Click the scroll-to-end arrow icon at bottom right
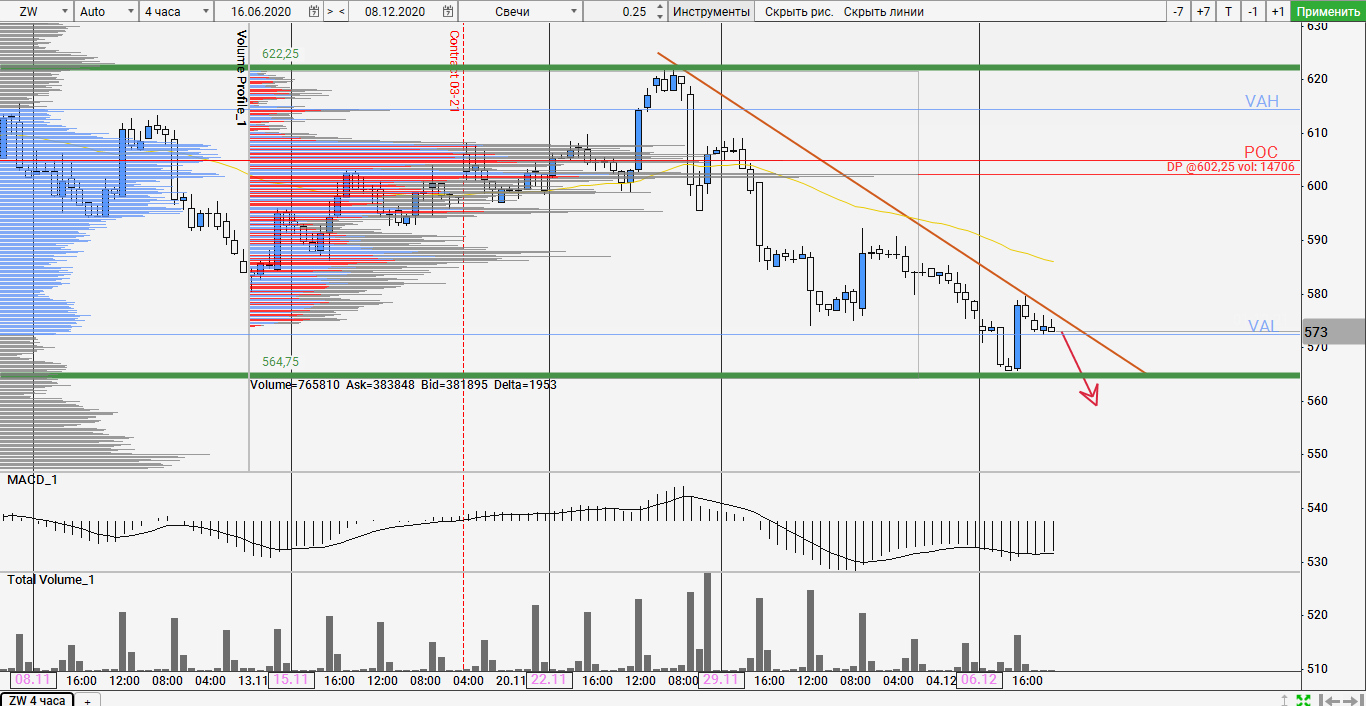 tap(1351, 700)
